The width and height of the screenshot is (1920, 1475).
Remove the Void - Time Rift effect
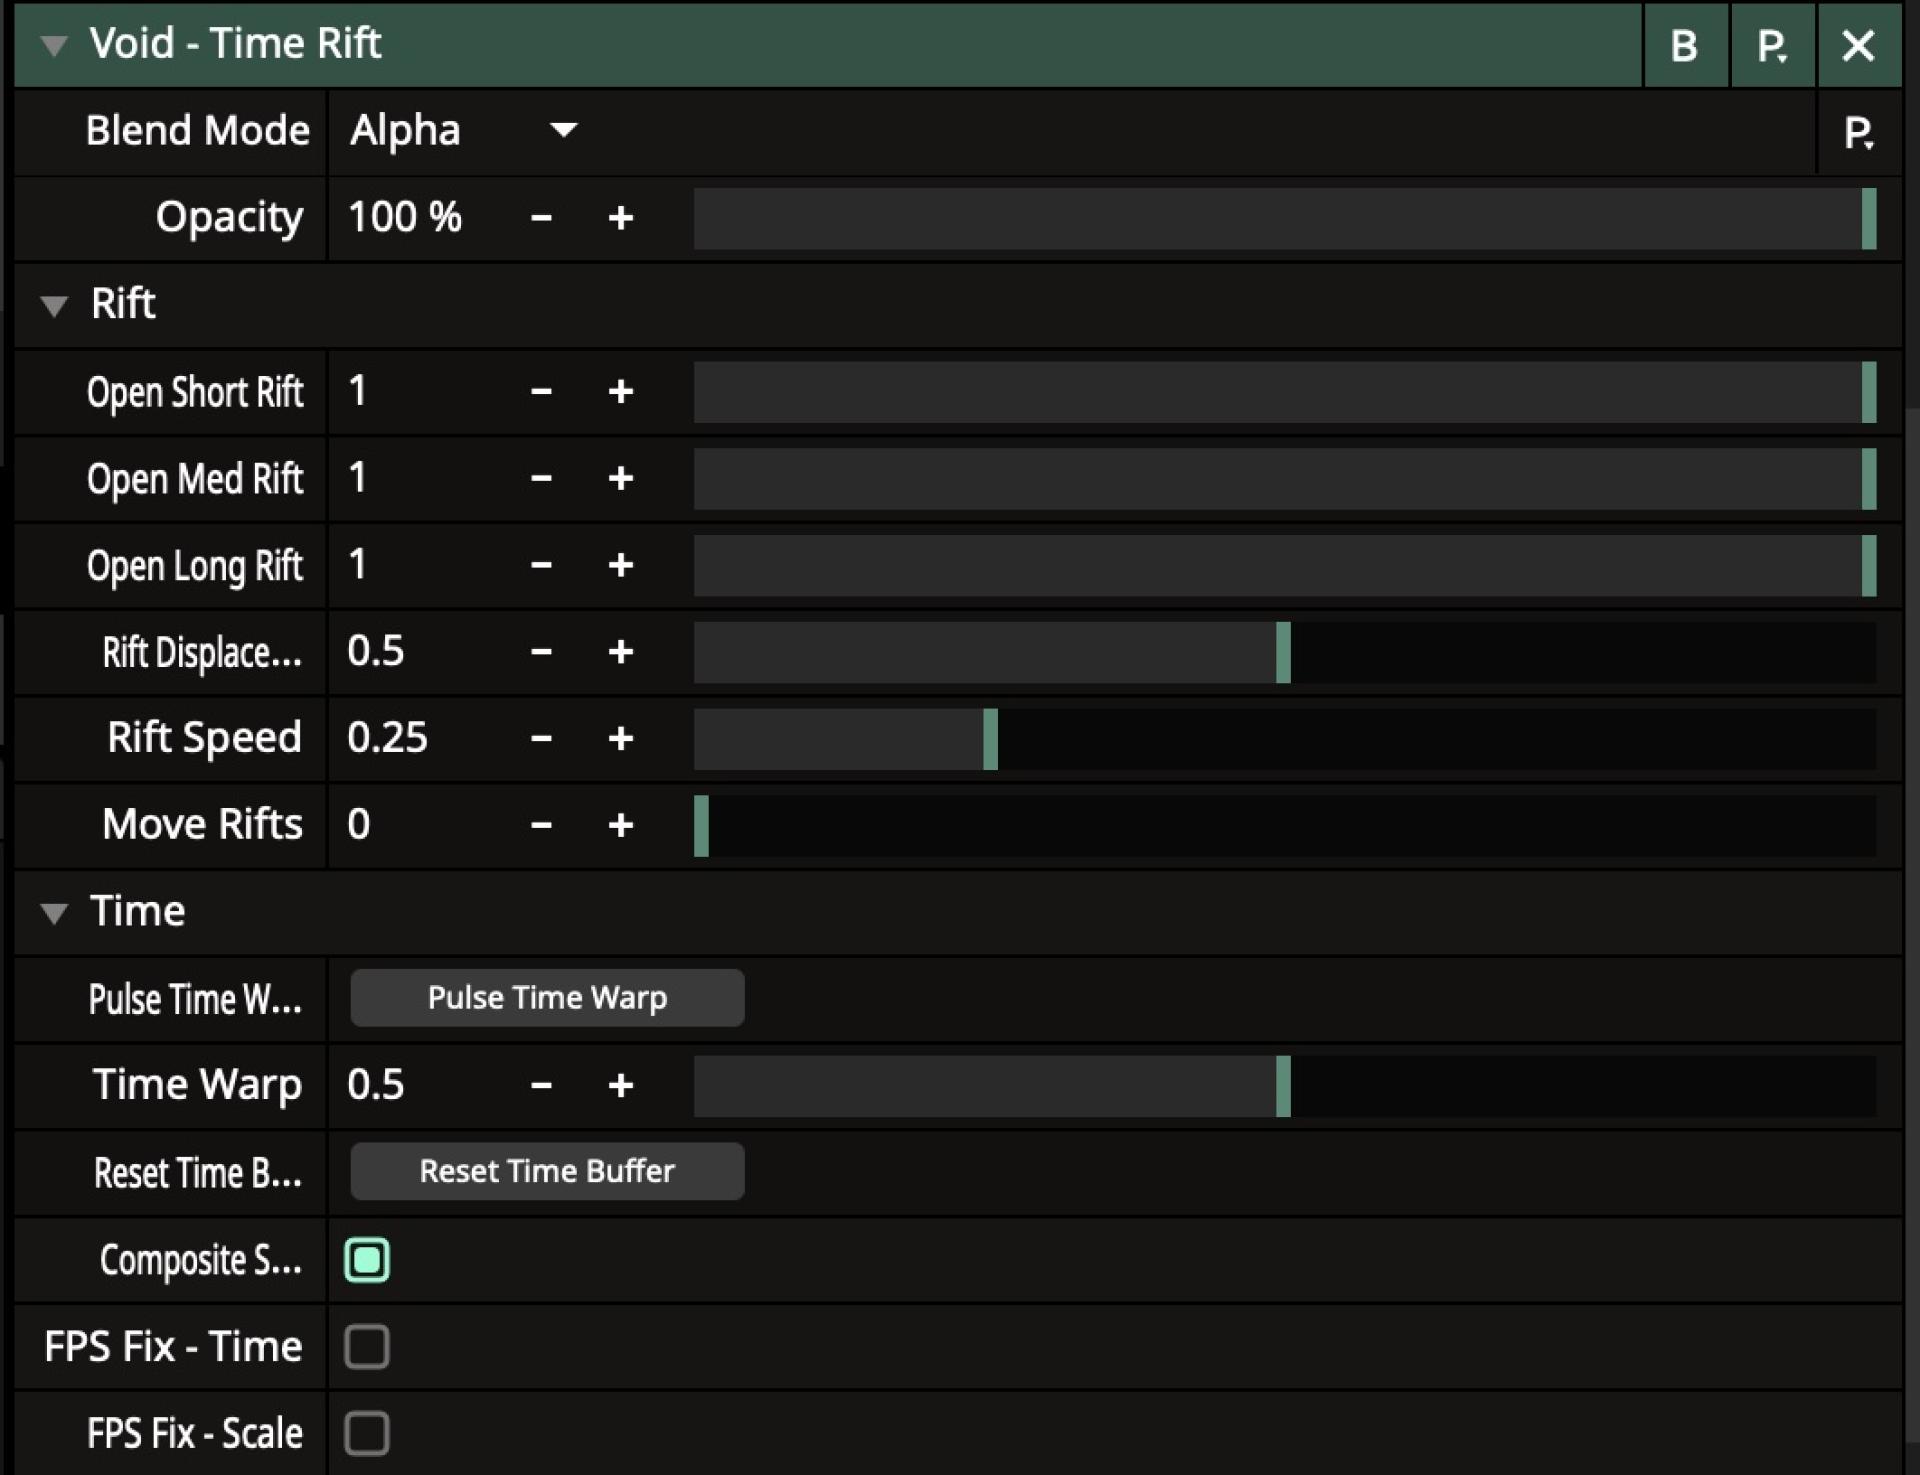click(x=1859, y=45)
